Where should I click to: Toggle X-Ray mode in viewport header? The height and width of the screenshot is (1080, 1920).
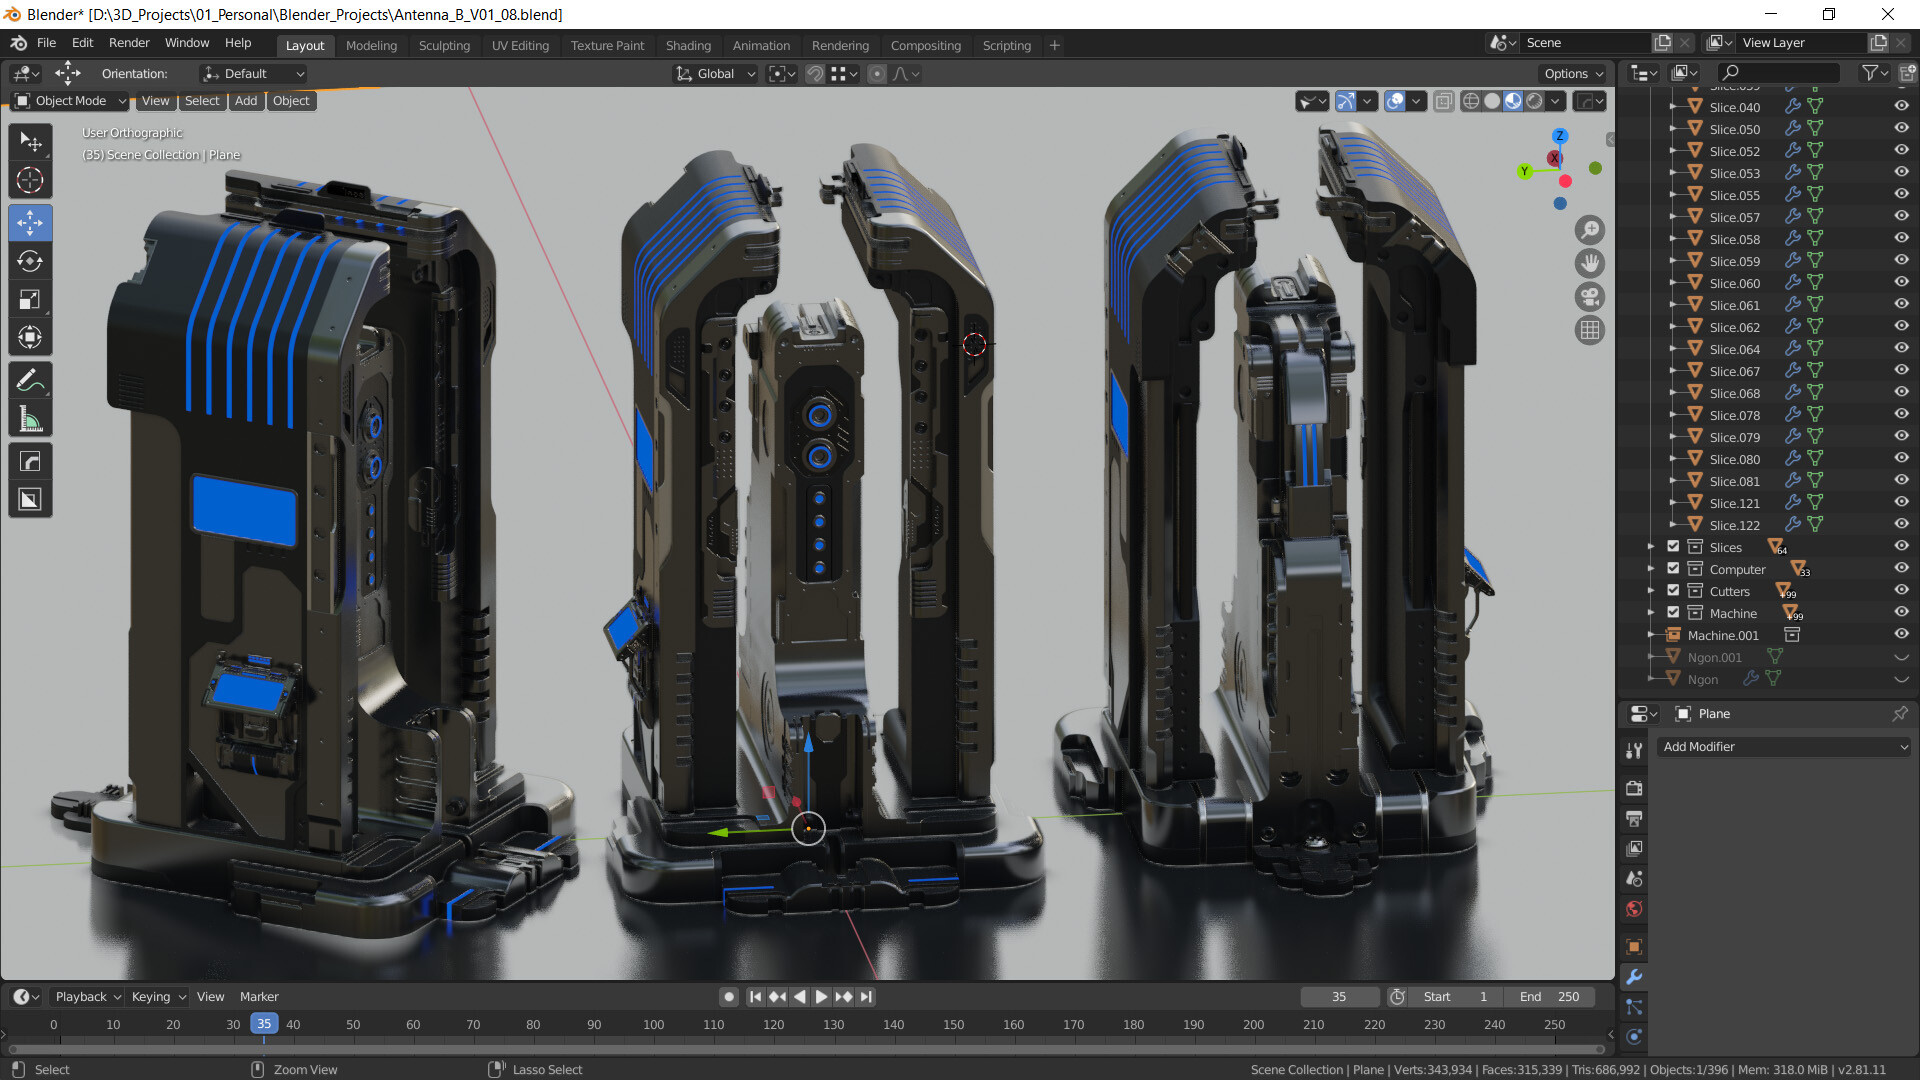pos(1443,101)
